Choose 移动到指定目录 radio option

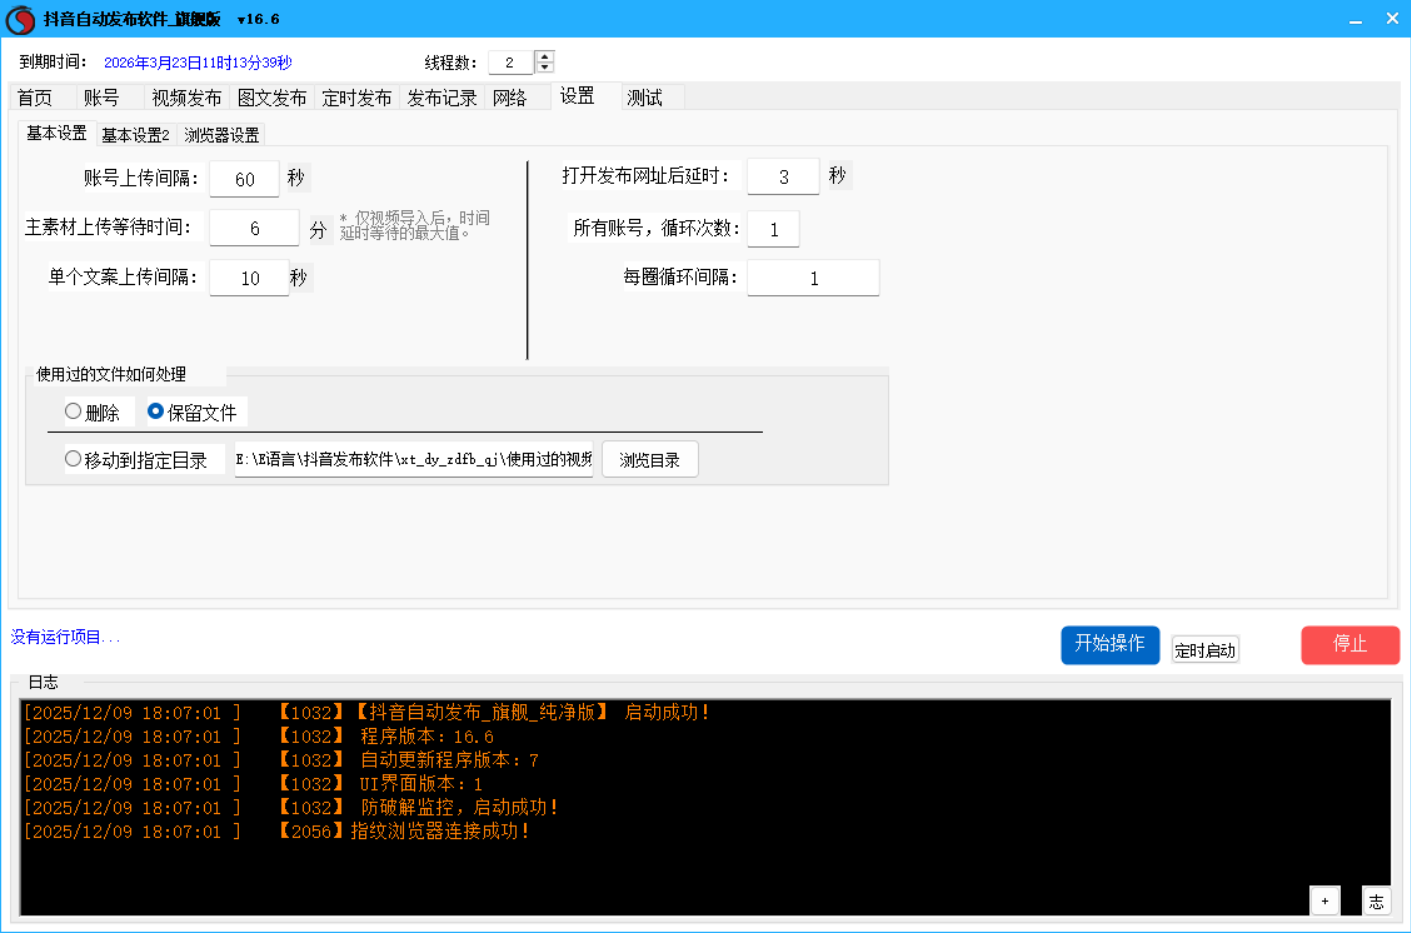click(x=73, y=459)
